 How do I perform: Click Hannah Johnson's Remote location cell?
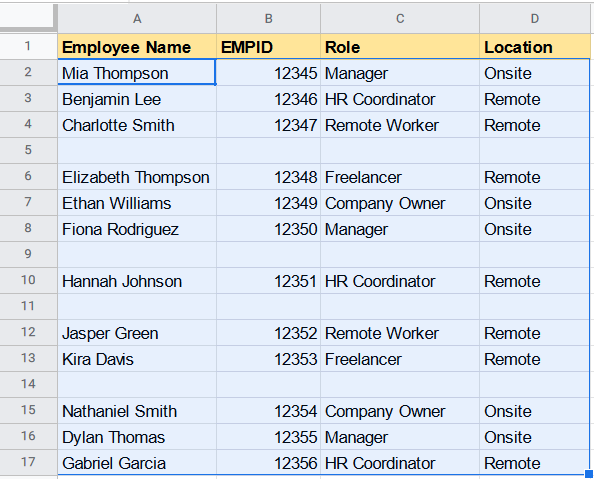[535, 280]
